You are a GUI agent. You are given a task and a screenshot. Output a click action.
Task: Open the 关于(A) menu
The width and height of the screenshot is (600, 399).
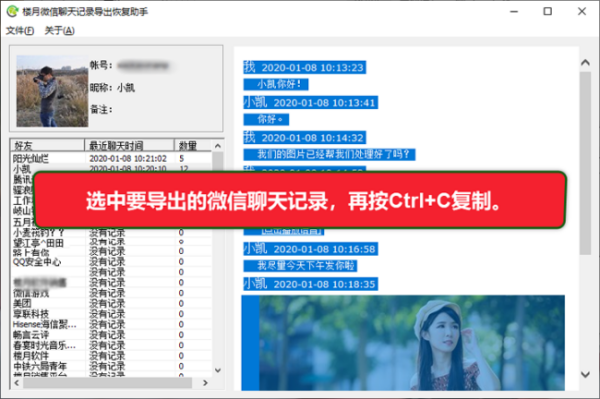click(59, 31)
